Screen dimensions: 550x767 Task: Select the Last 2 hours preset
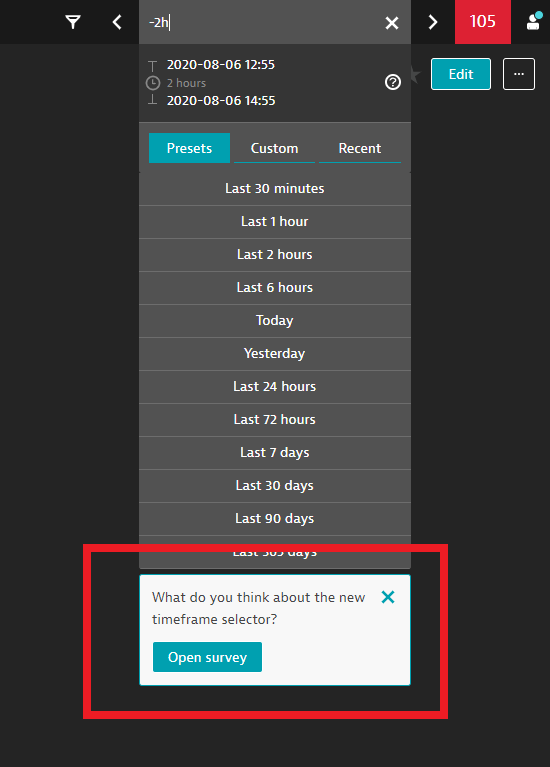[x=275, y=255]
